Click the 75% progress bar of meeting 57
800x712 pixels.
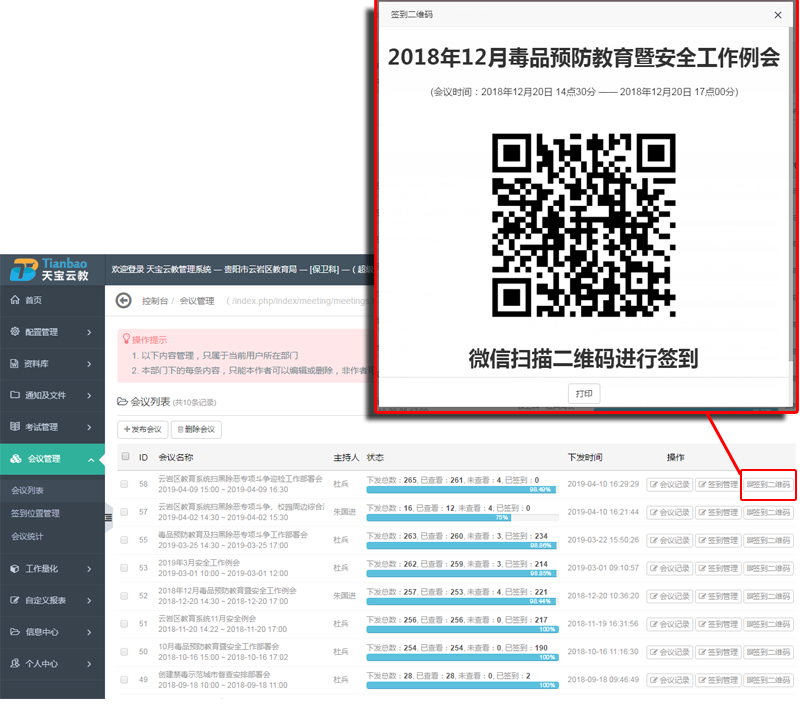(x=439, y=518)
